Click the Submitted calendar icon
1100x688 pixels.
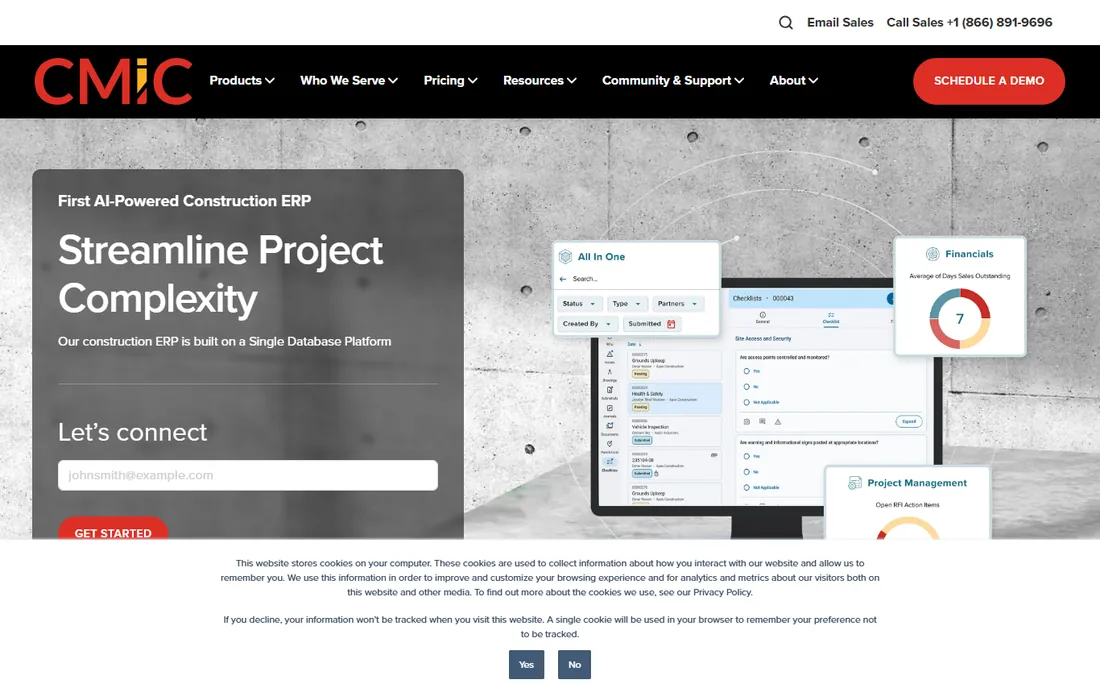coord(671,324)
